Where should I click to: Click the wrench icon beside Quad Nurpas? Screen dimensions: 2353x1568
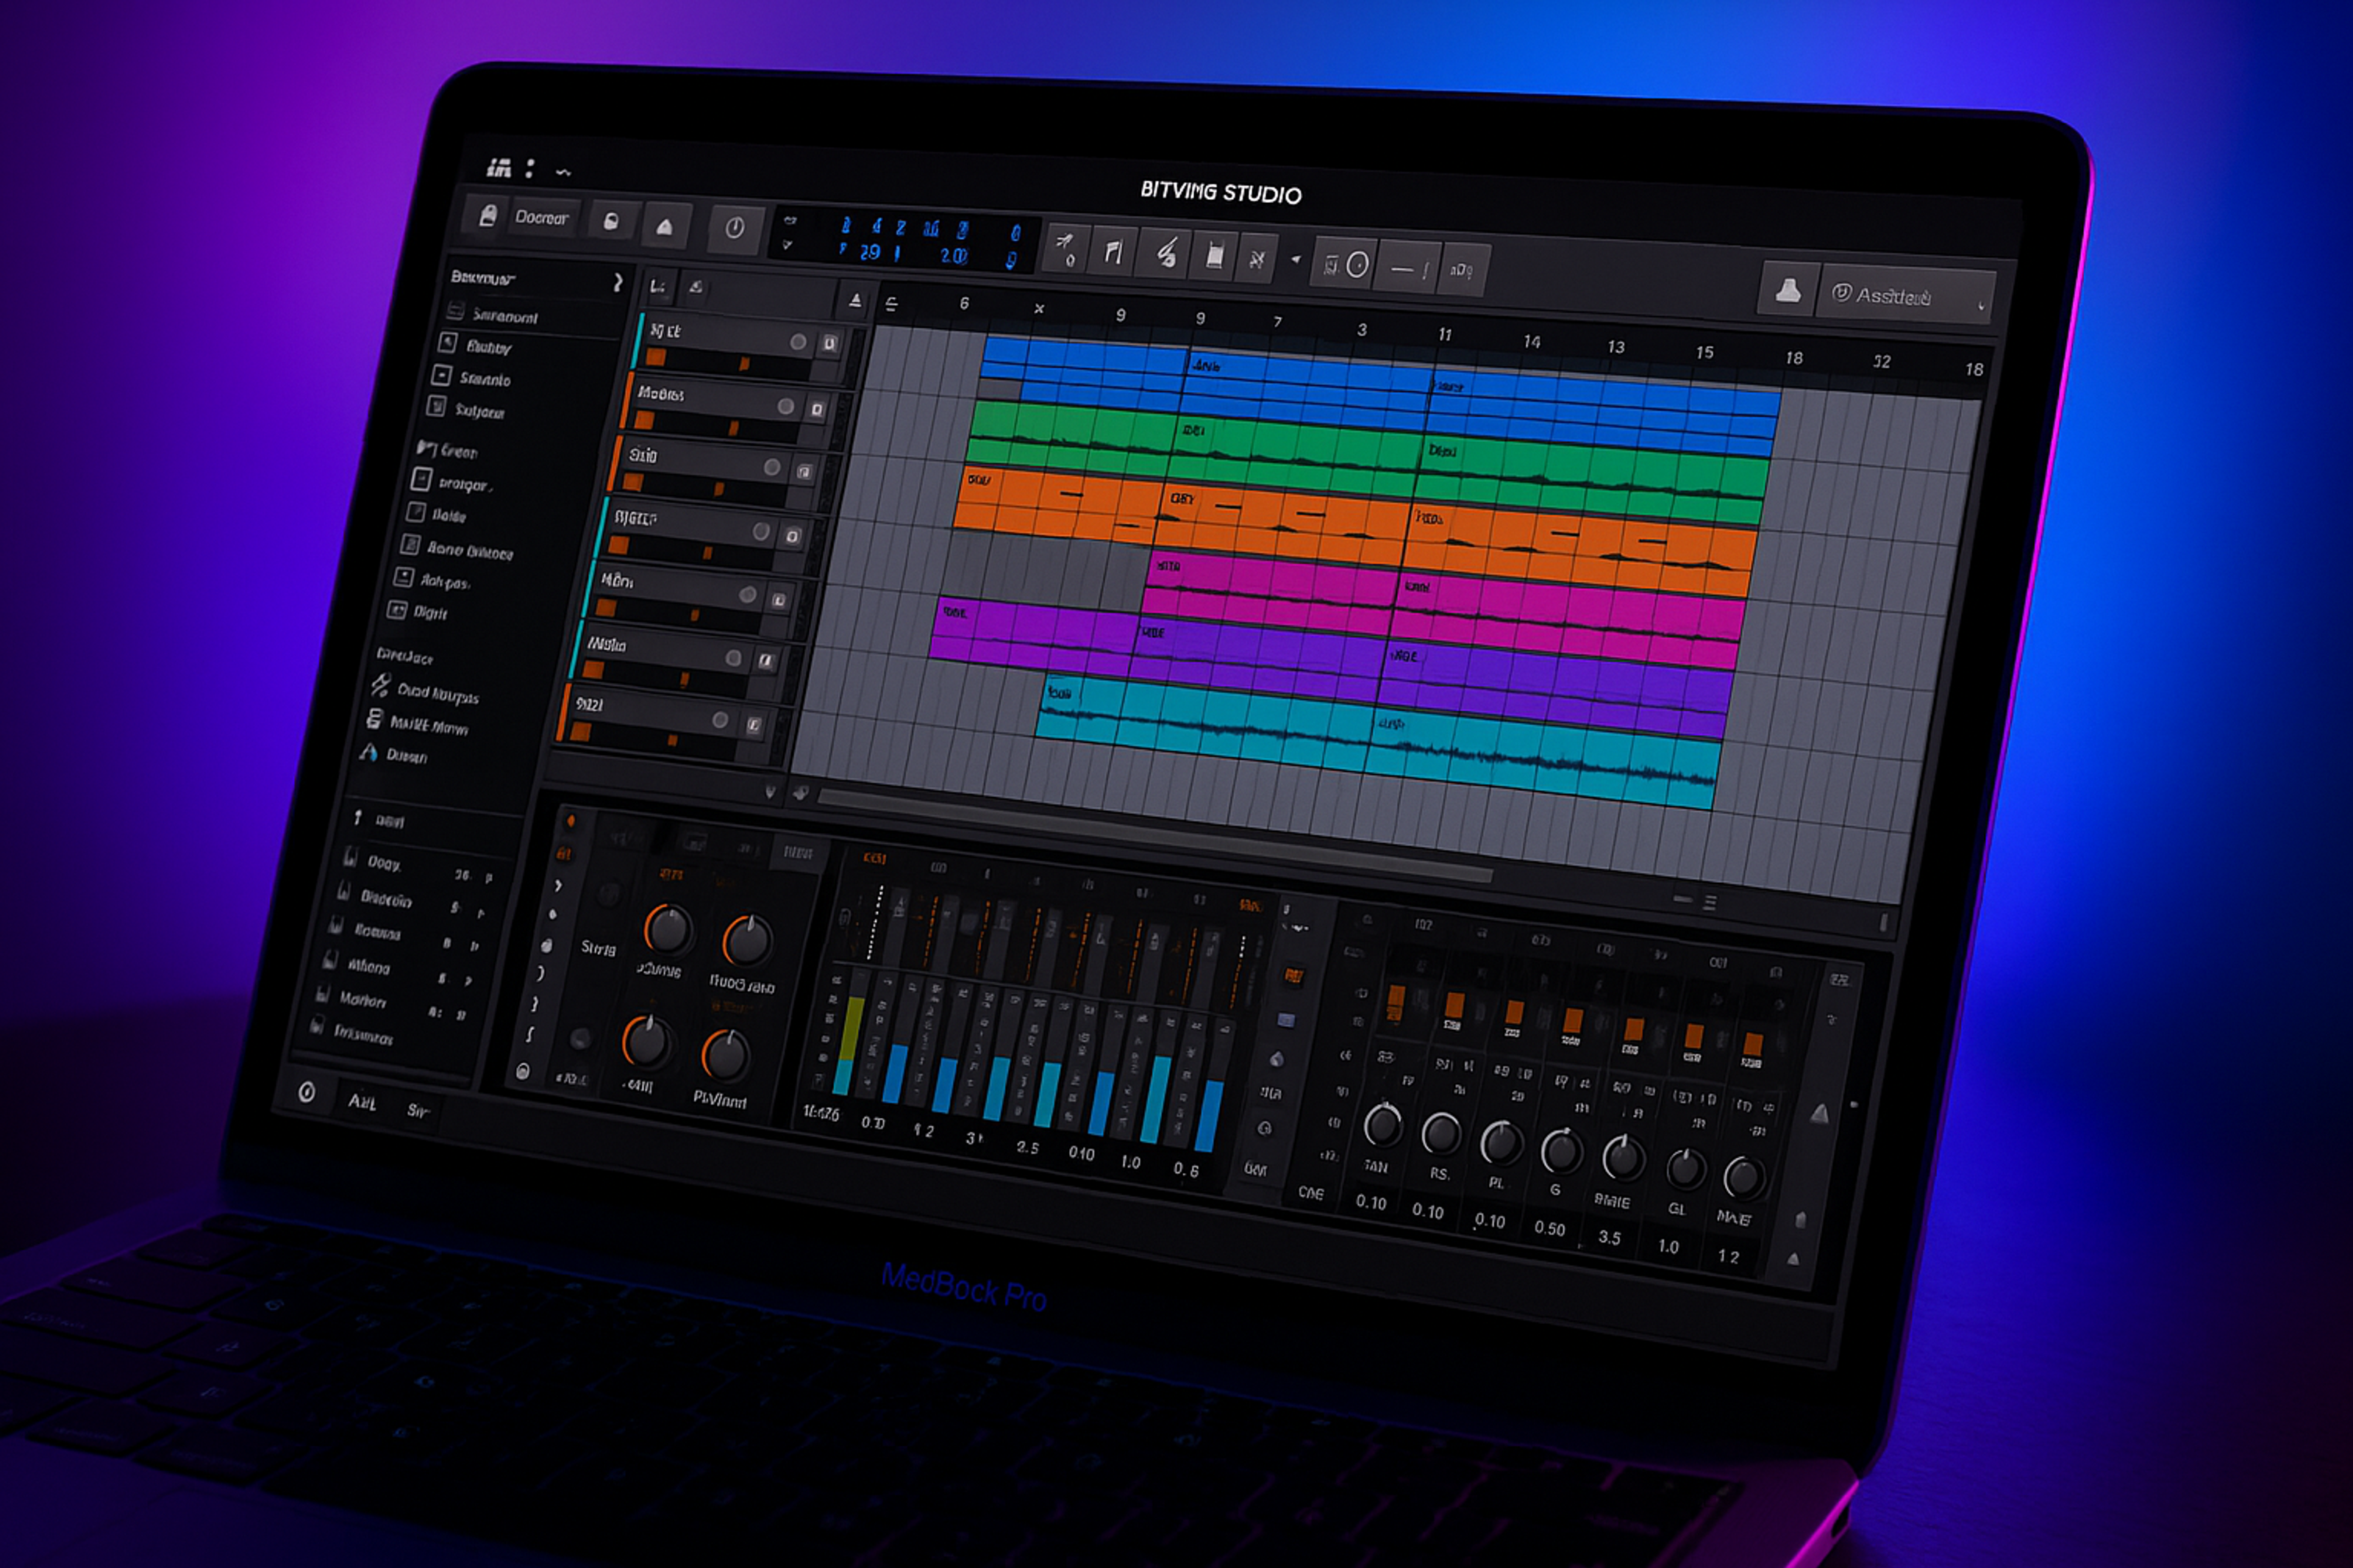[380, 686]
